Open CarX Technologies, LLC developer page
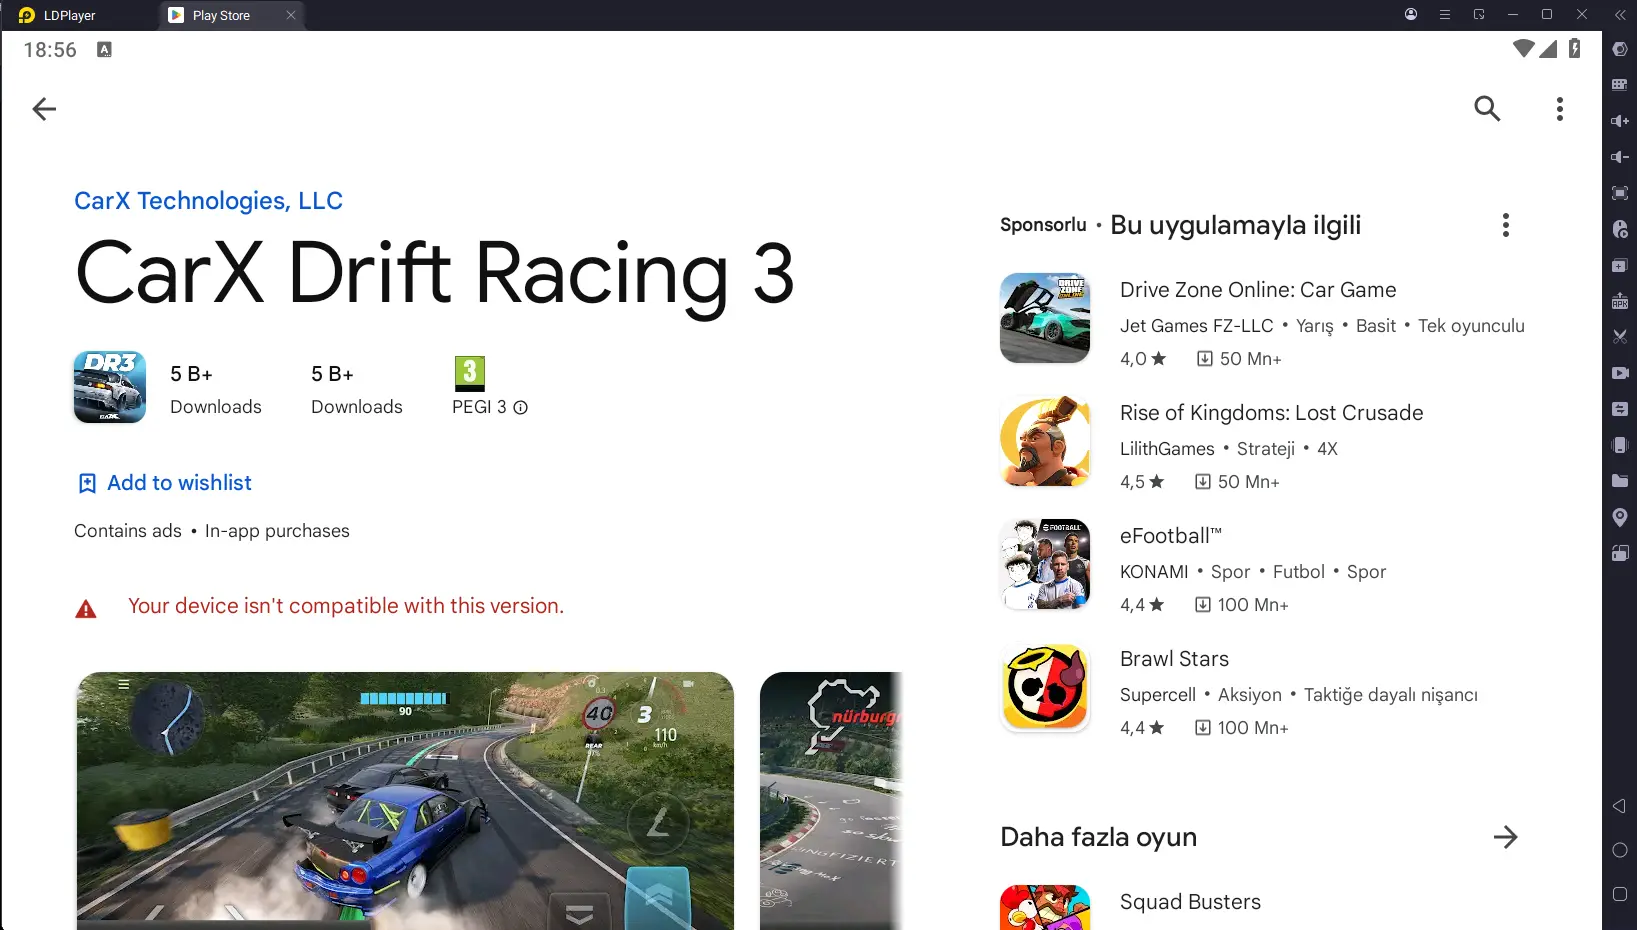 (208, 201)
